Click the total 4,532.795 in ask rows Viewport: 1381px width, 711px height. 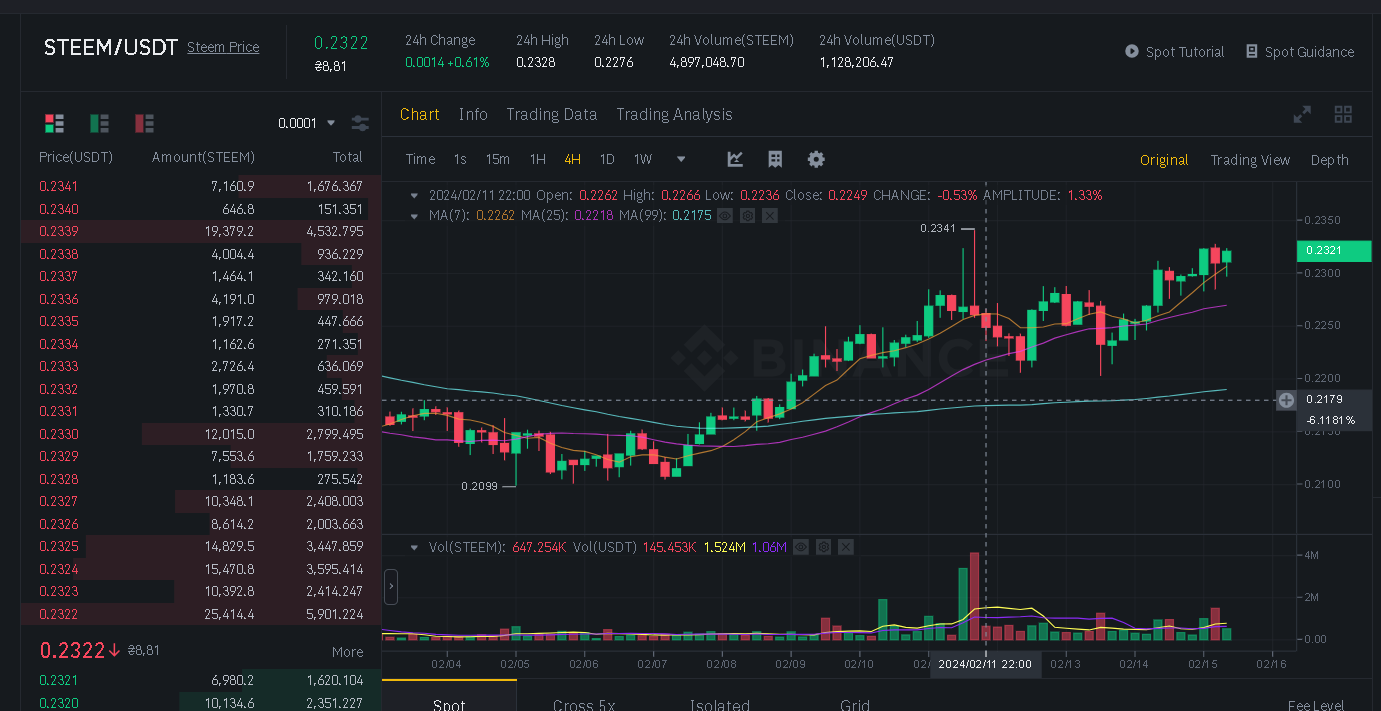tap(334, 231)
